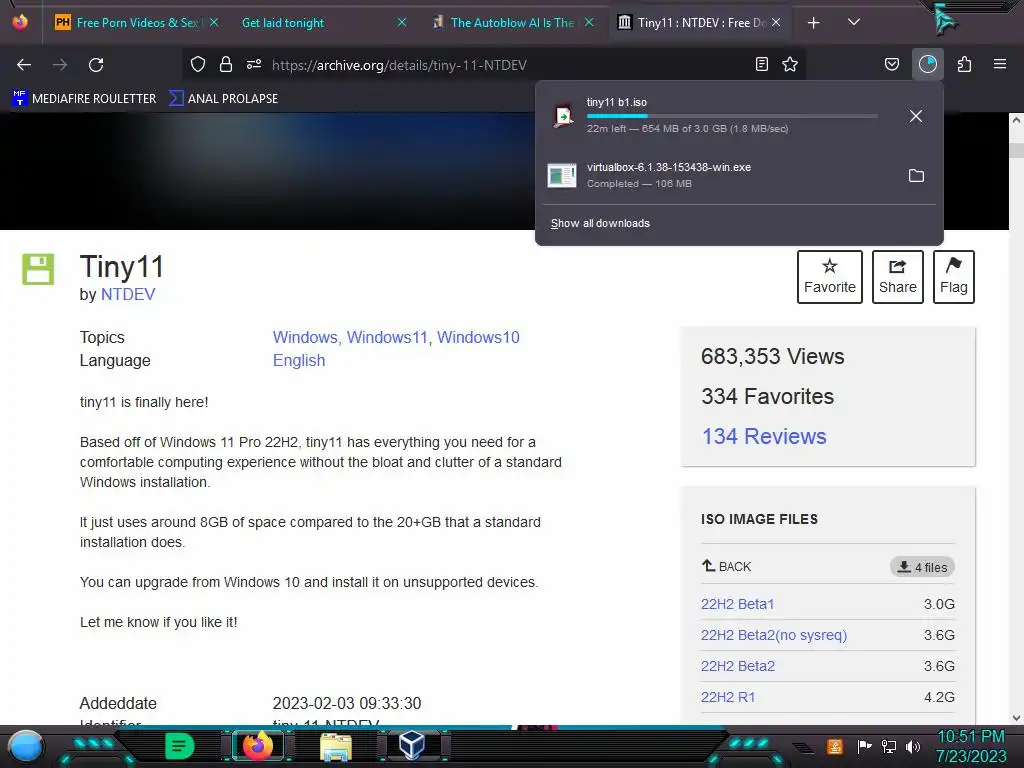Click the tiny11 download progress bar
Viewport: 1024px width, 768px height.
731,116
